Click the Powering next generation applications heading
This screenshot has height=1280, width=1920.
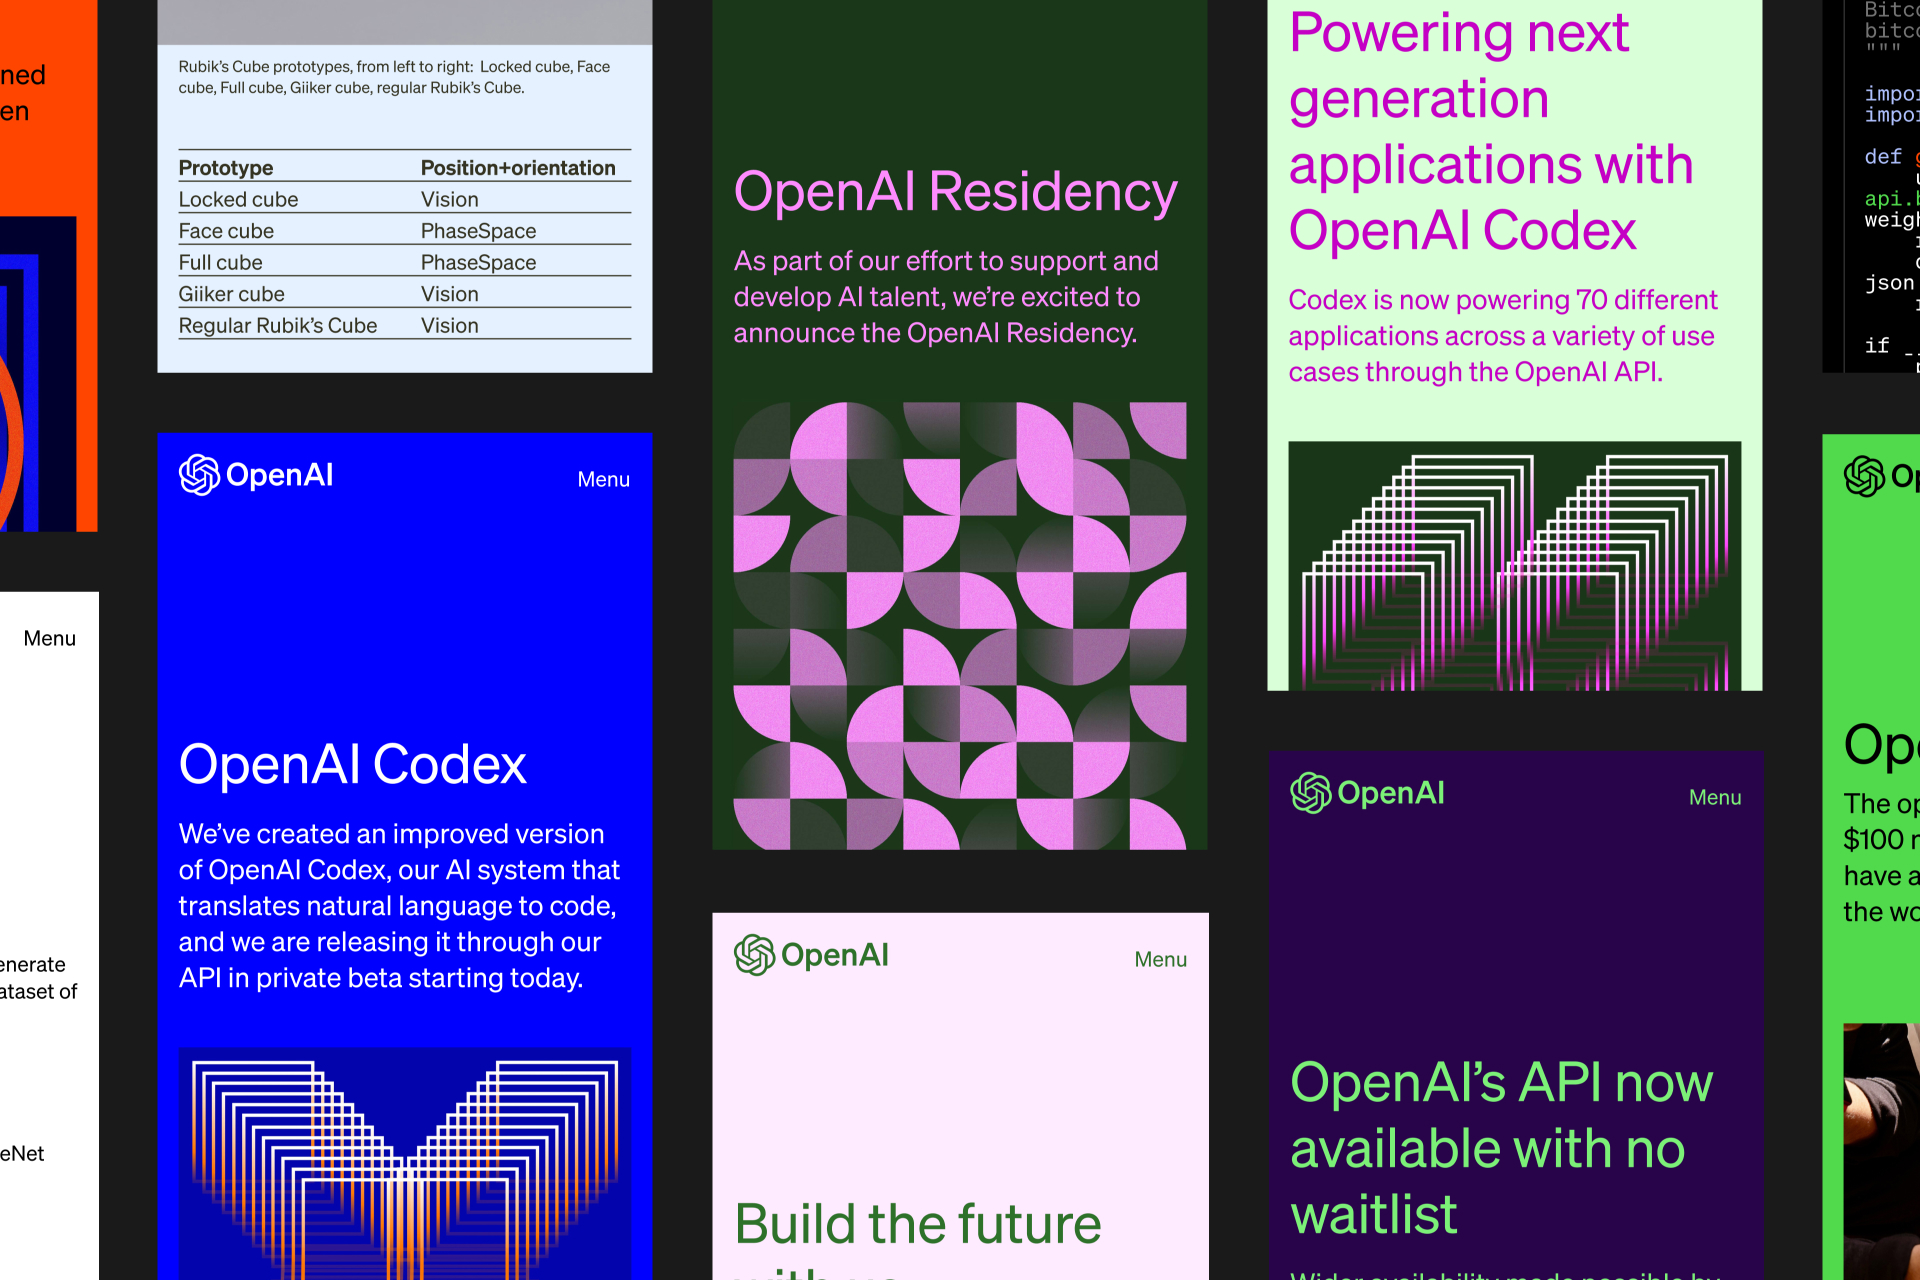[x=1491, y=131]
